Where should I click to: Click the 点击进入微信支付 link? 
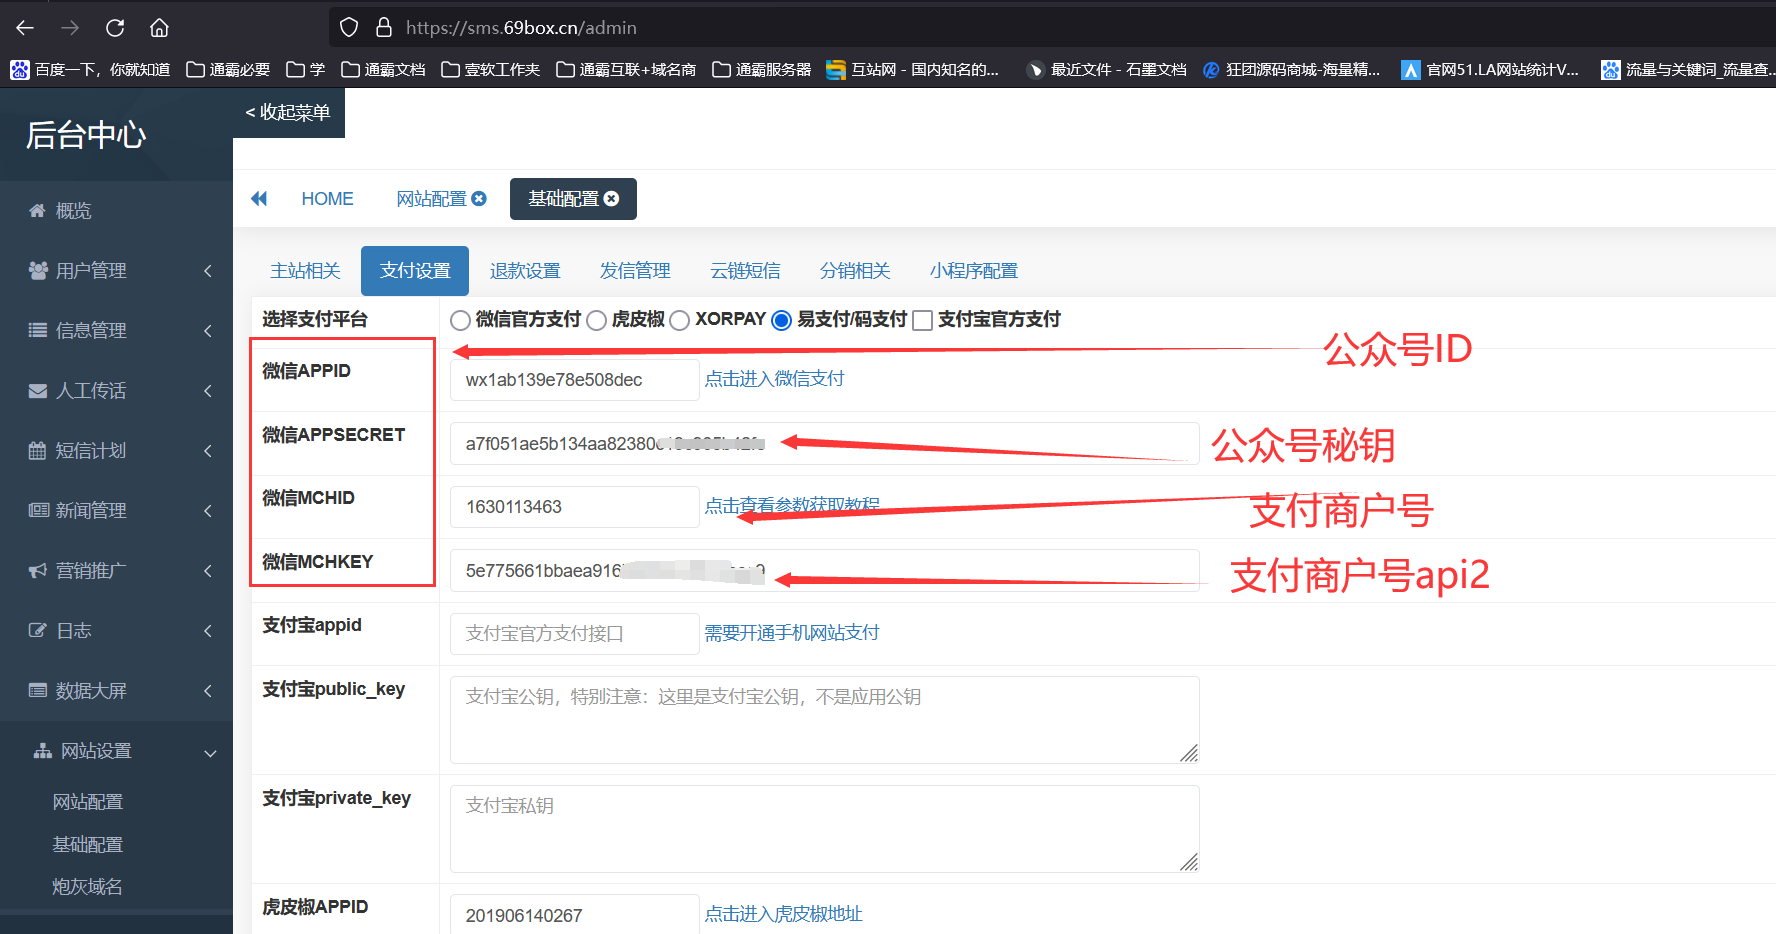point(774,378)
